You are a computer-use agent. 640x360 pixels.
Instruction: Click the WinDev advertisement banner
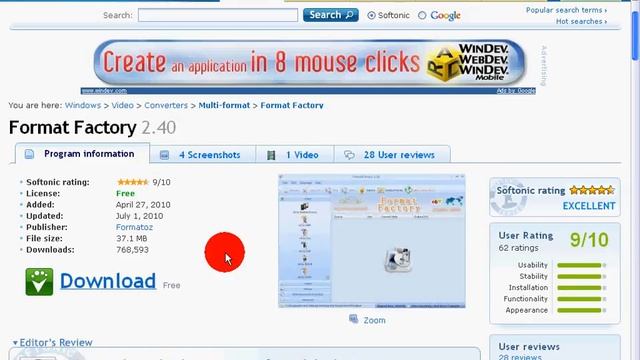coord(309,63)
